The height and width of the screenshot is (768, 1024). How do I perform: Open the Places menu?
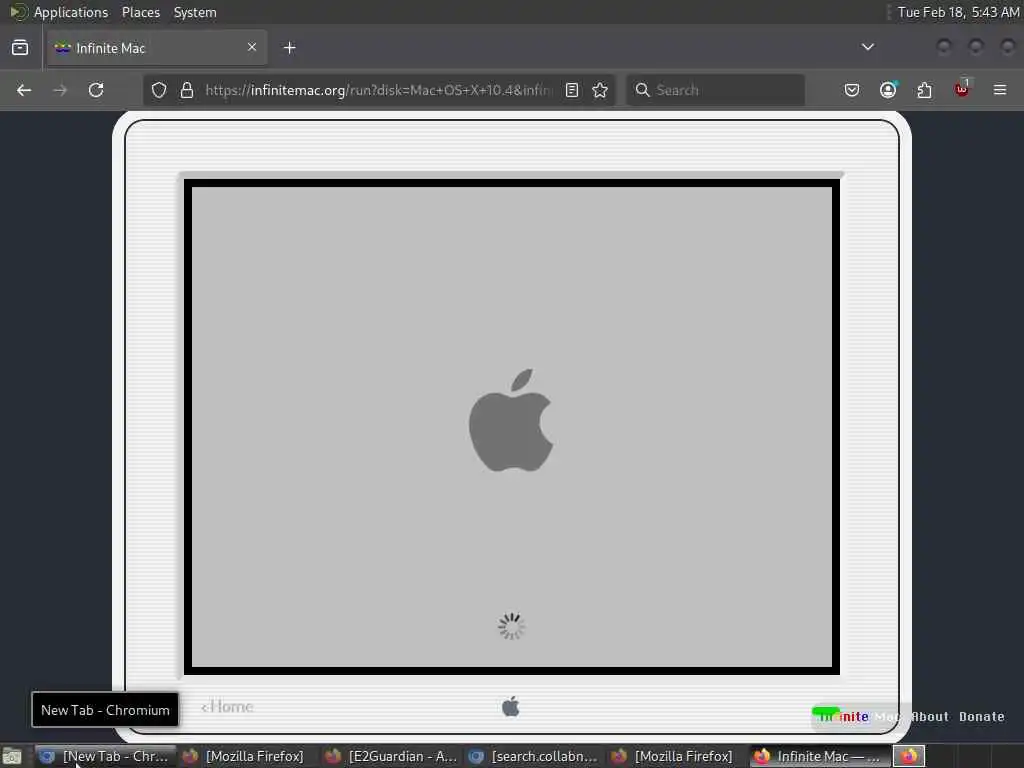click(x=141, y=12)
